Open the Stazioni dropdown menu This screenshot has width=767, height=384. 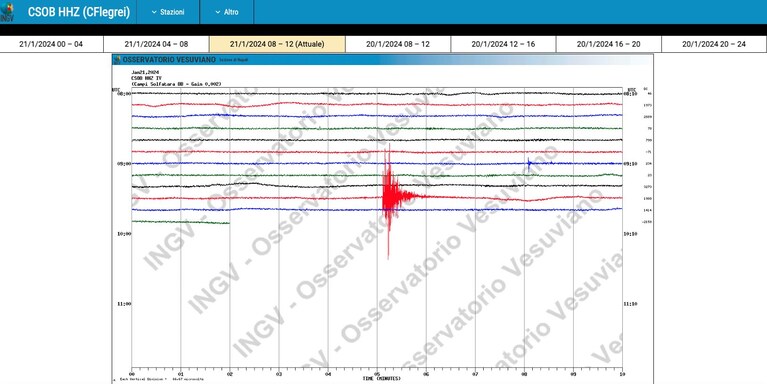click(168, 12)
